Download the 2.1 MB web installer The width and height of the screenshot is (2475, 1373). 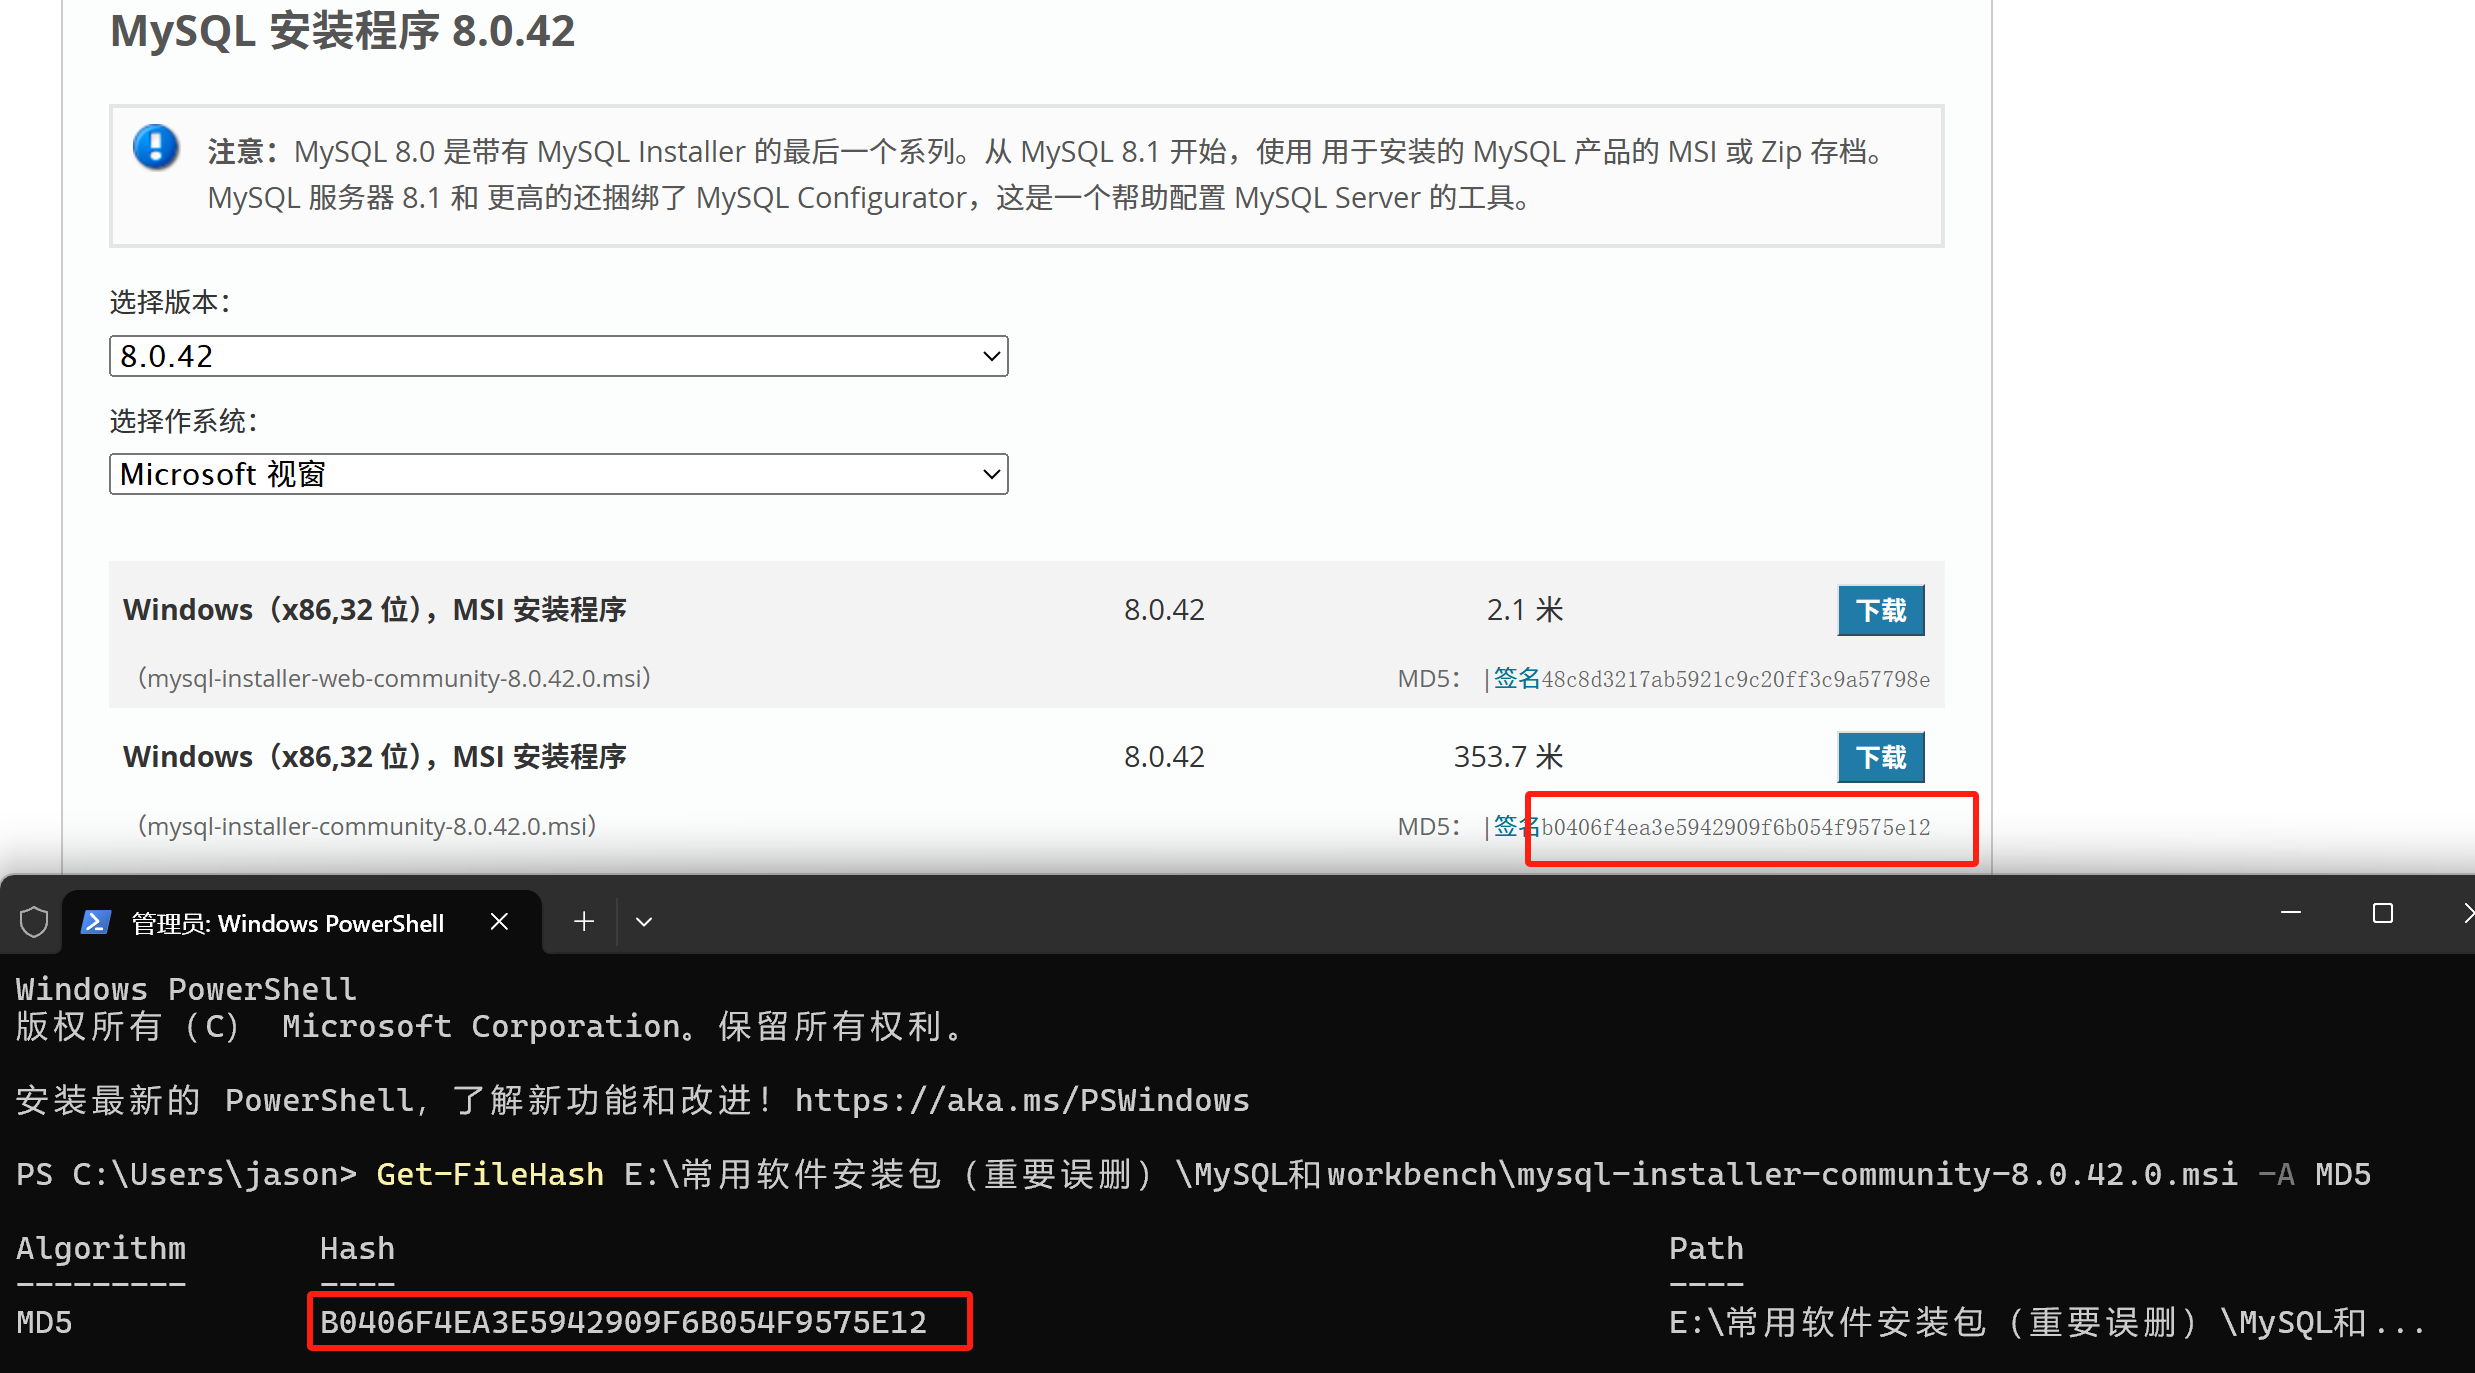(1880, 610)
